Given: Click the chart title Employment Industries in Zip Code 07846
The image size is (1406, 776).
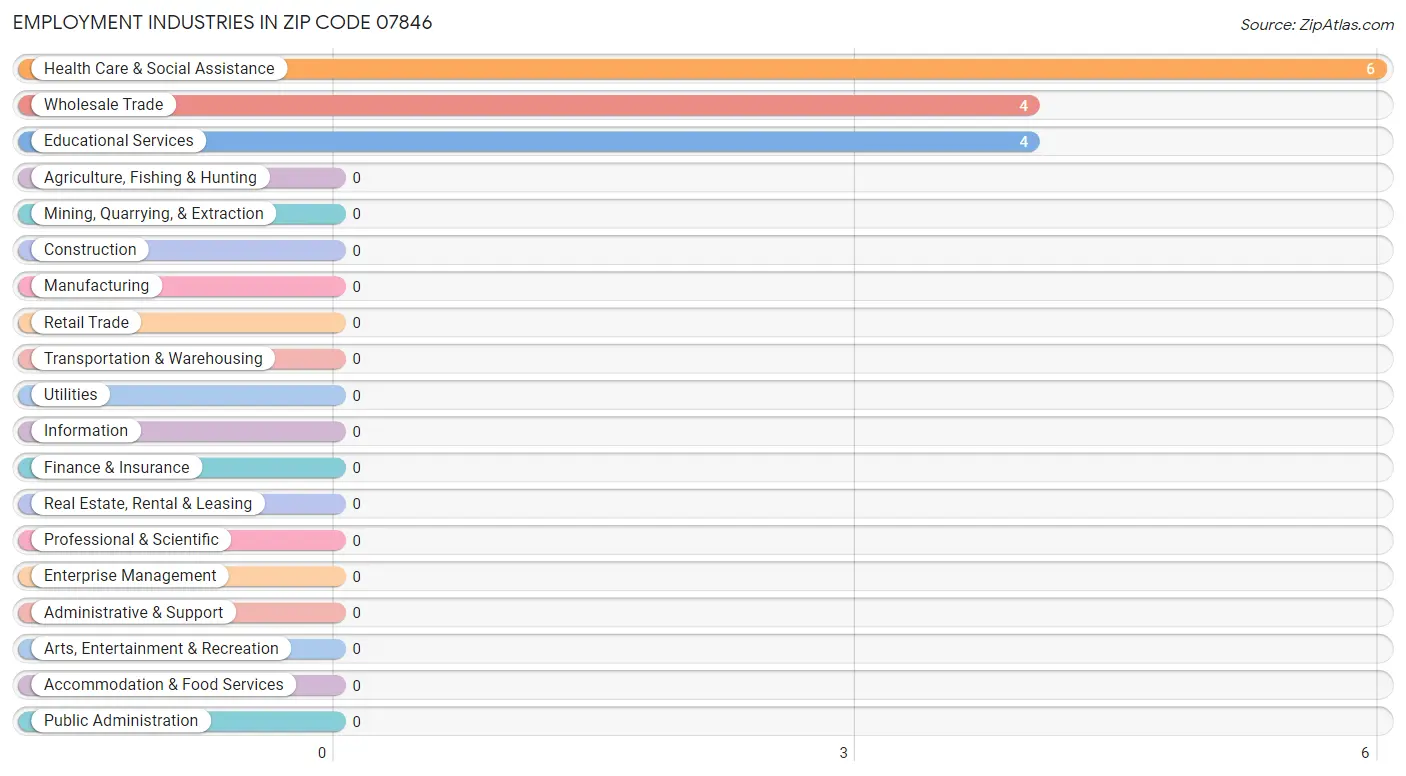Looking at the screenshot, I should point(223,22).
